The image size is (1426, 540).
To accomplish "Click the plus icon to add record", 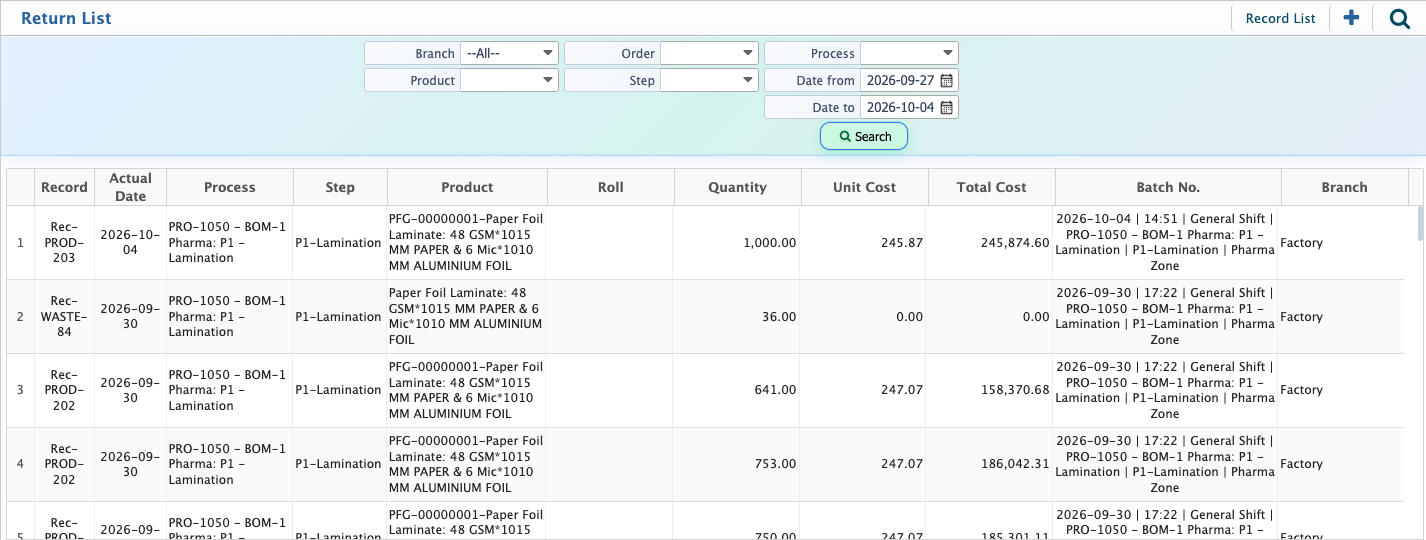I will coord(1351,18).
